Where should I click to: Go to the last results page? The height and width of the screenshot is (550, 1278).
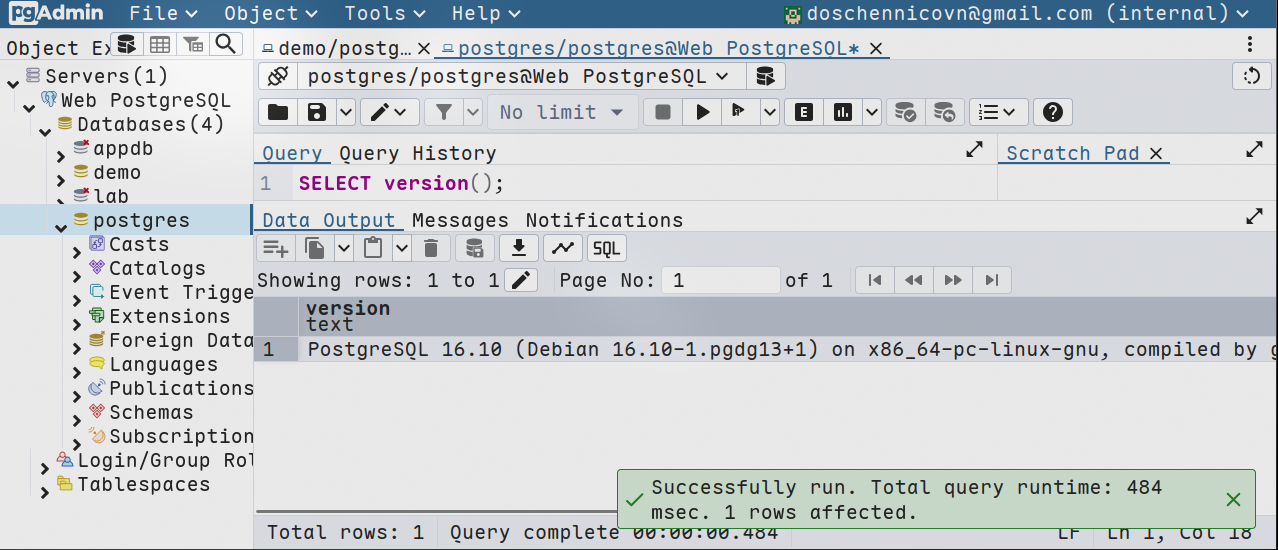pos(991,280)
